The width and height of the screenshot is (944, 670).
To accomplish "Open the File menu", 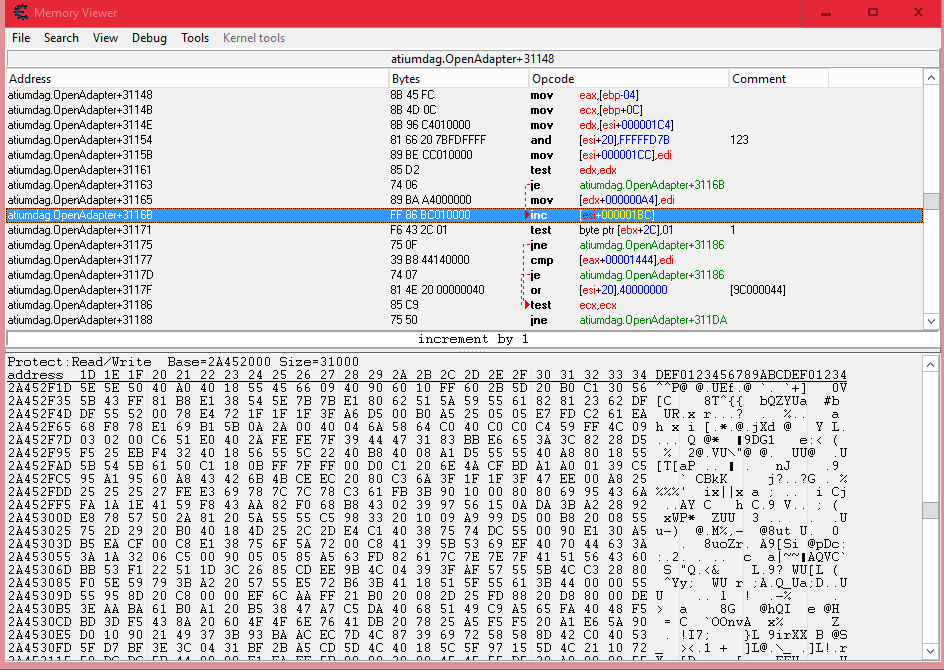I will pos(21,38).
